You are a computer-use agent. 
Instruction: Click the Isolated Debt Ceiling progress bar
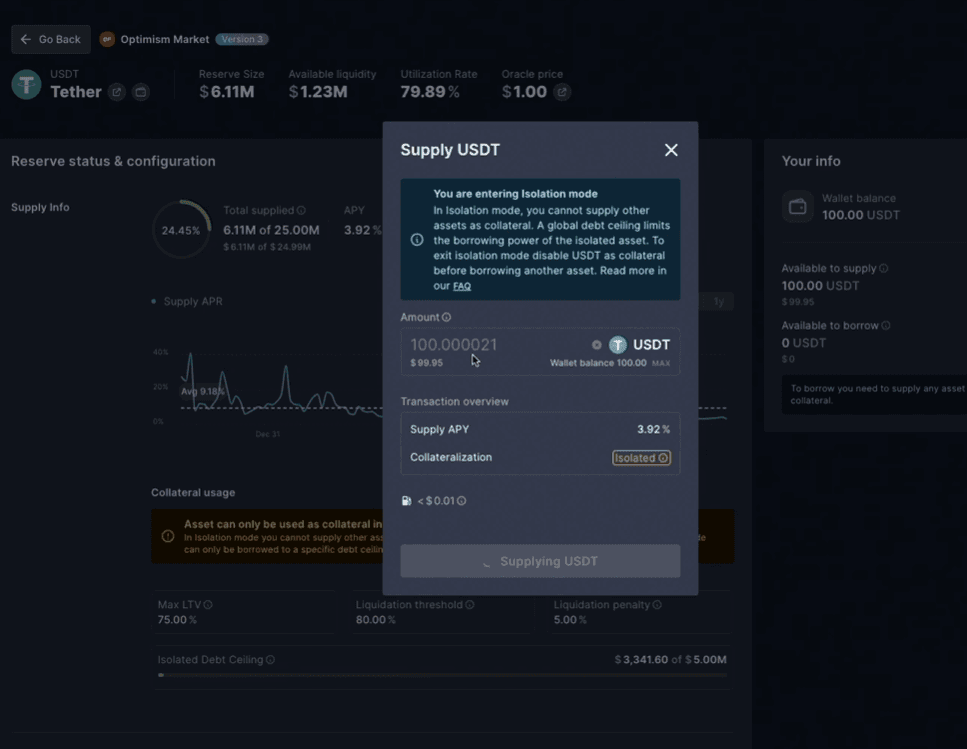click(x=442, y=675)
